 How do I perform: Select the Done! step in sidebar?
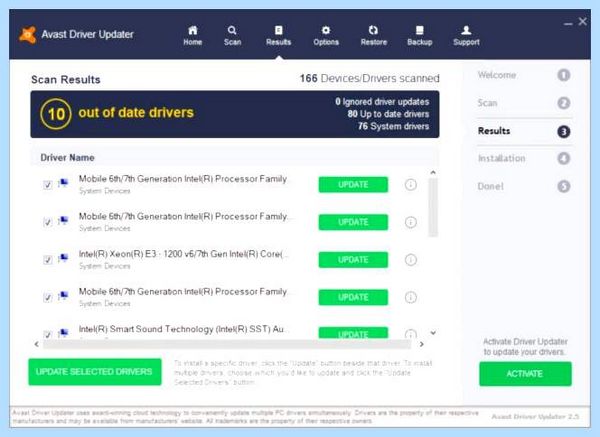tap(524, 186)
